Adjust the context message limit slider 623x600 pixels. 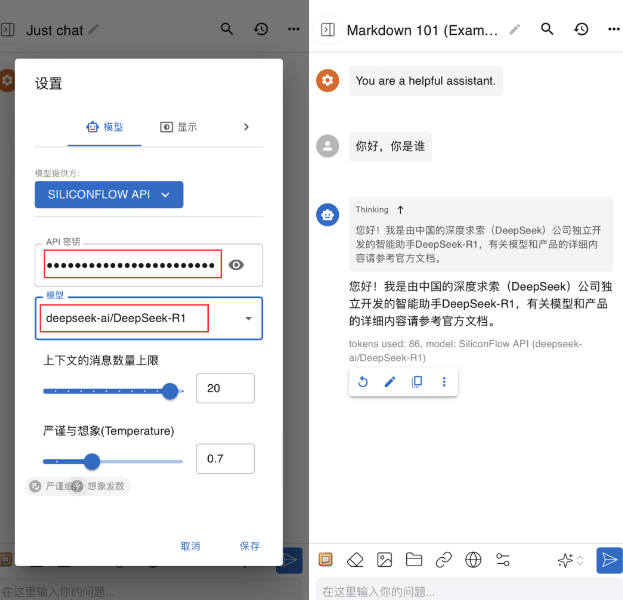pos(170,391)
